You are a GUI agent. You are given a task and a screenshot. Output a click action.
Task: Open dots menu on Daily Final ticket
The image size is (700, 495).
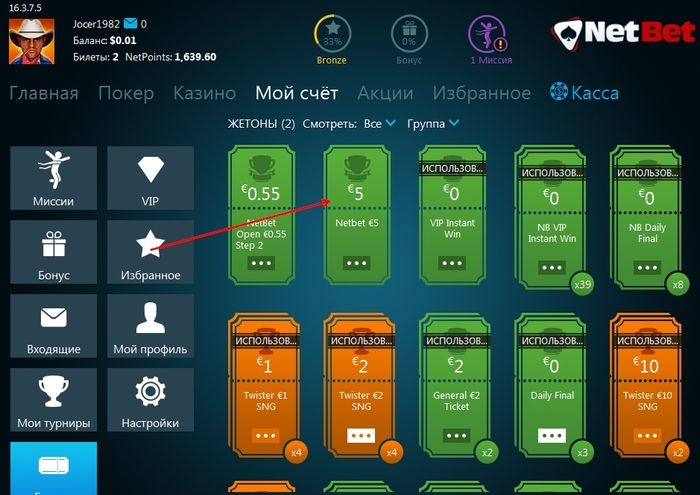[552, 436]
